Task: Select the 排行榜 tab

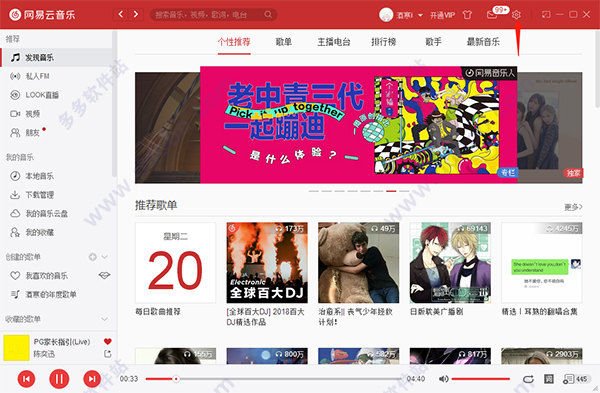Action: coord(383,42)
